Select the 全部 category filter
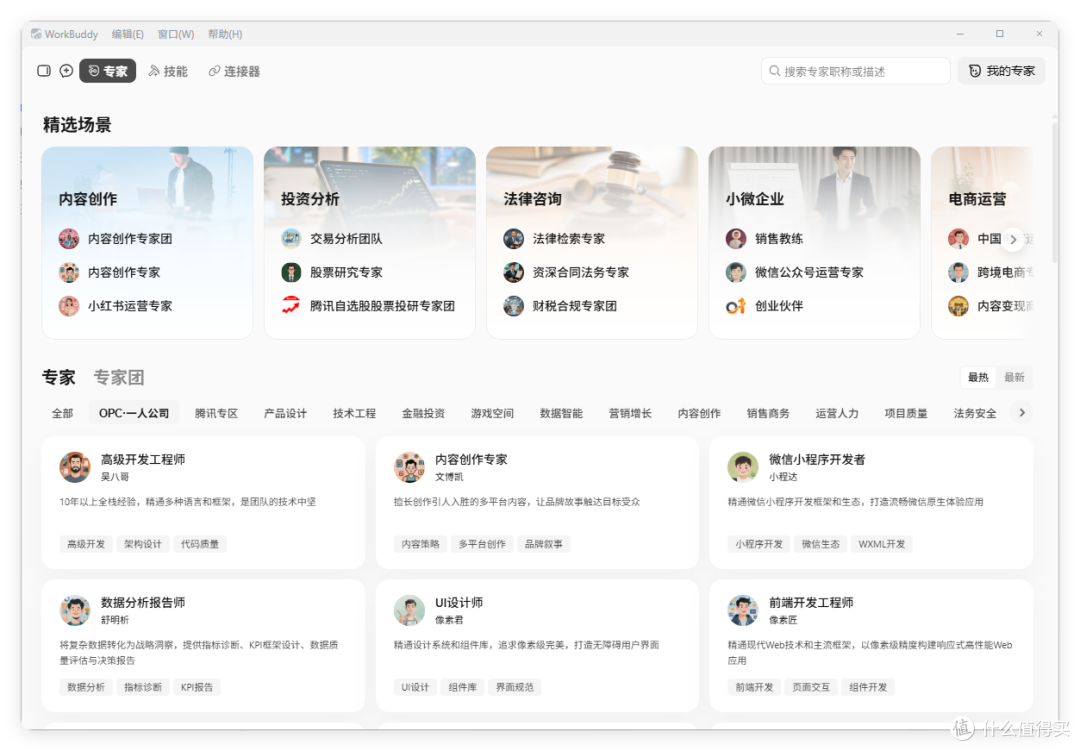This screenshot has width=1080, height=751. point(63,413)
